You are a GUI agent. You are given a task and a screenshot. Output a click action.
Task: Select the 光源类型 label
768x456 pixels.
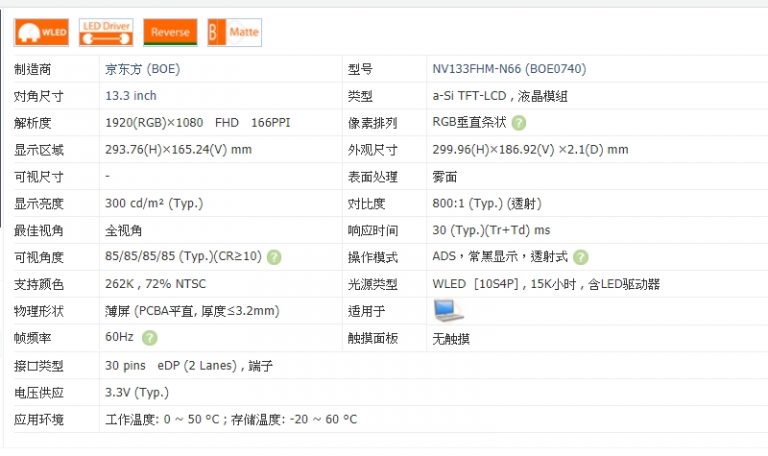[372, 285]
